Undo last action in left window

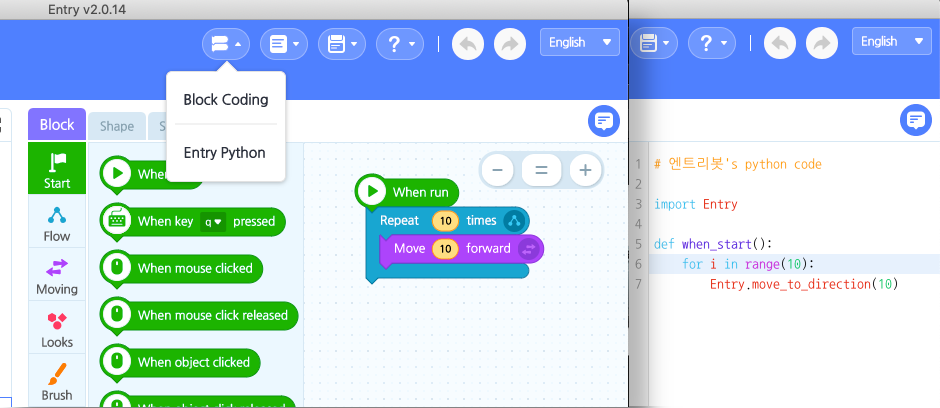(x=468, y=44)
